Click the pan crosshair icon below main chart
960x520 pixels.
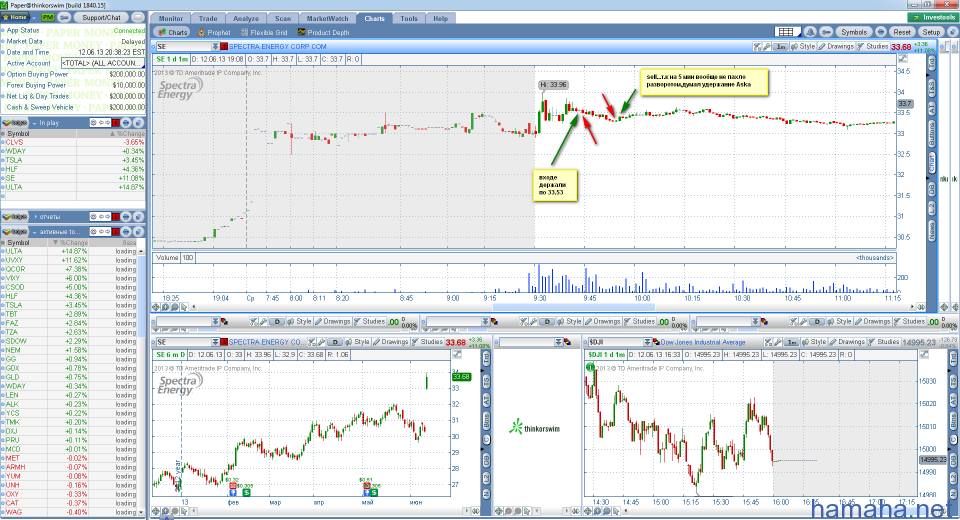tap(156, 307)
